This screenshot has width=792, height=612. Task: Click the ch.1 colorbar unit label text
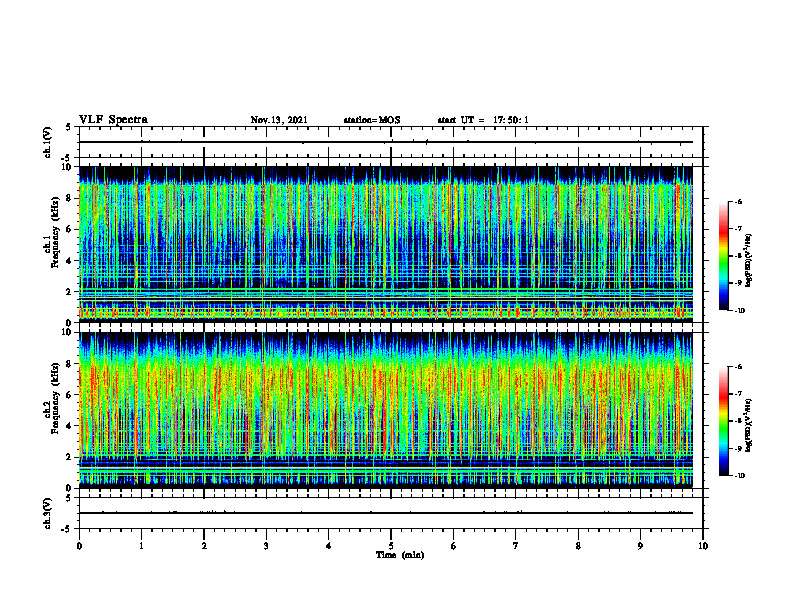[x=749, y=260]
